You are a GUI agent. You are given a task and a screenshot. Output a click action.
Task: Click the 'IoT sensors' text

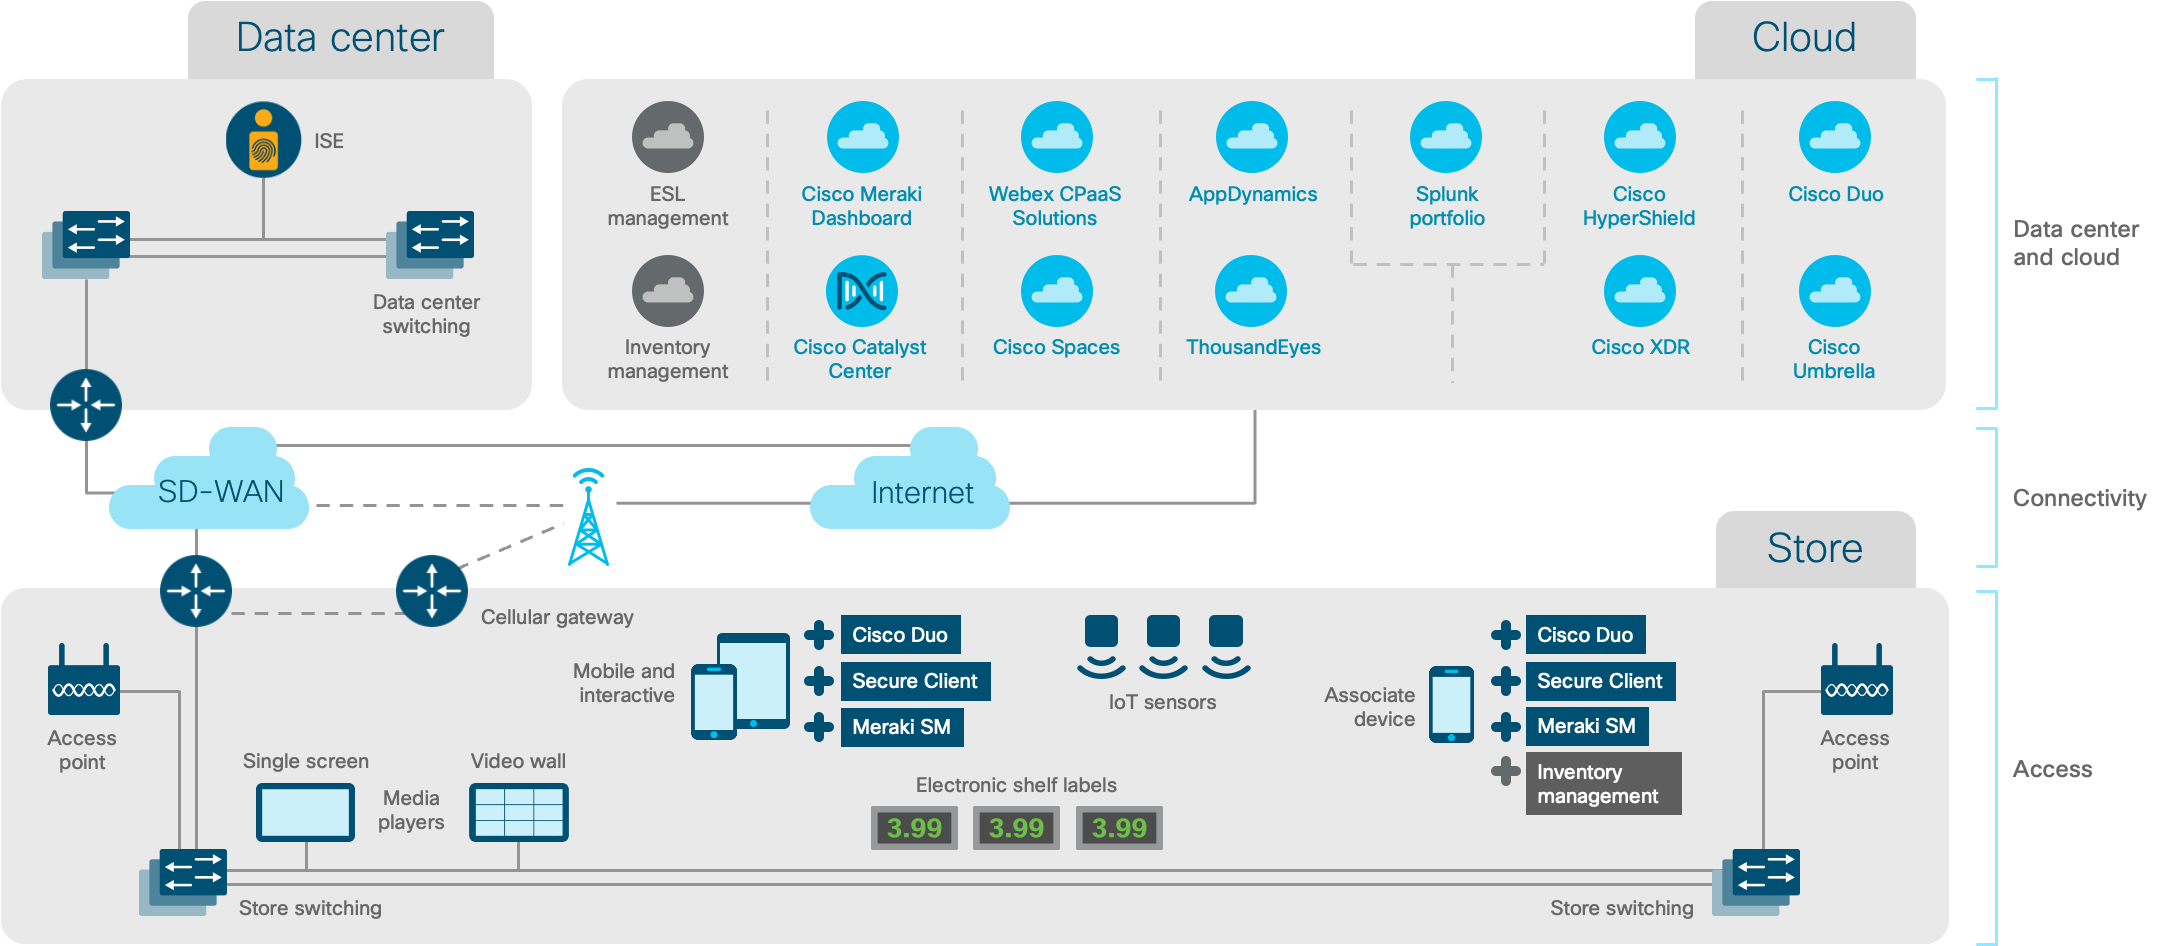click(1162, 702)
